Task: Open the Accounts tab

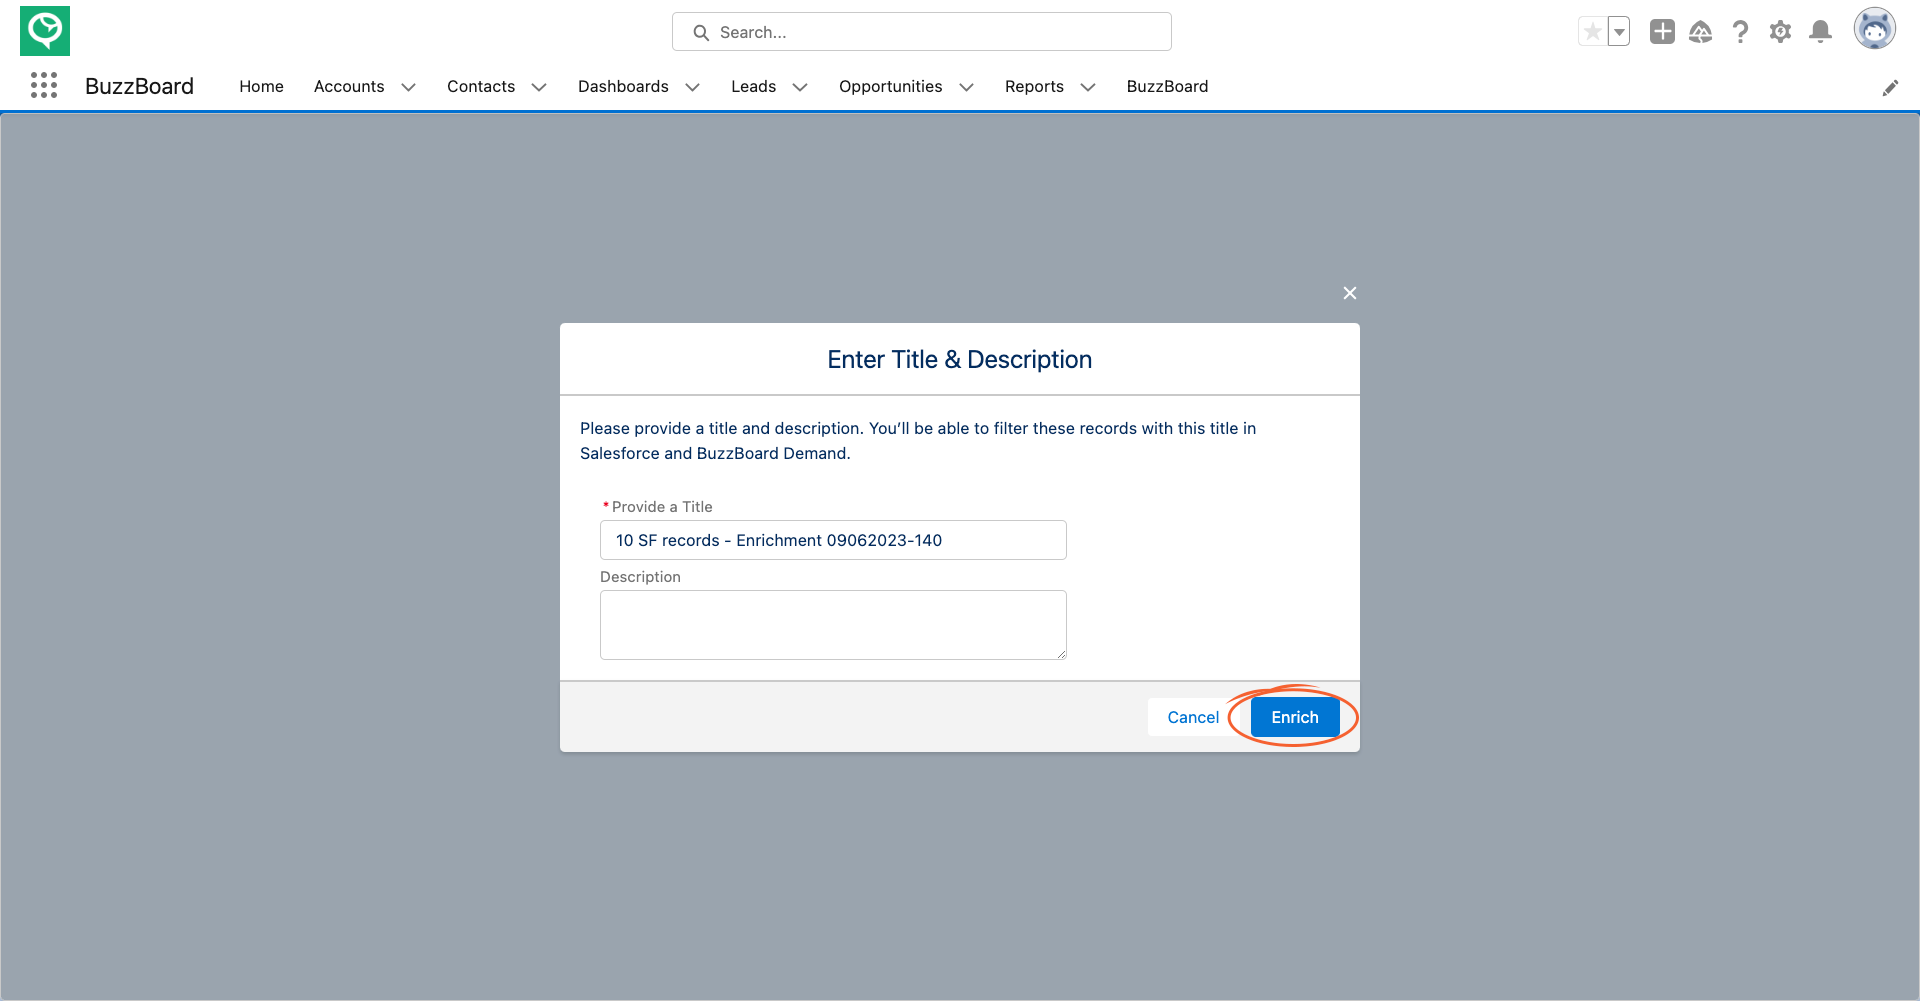Action: click(x=349, y=86)
